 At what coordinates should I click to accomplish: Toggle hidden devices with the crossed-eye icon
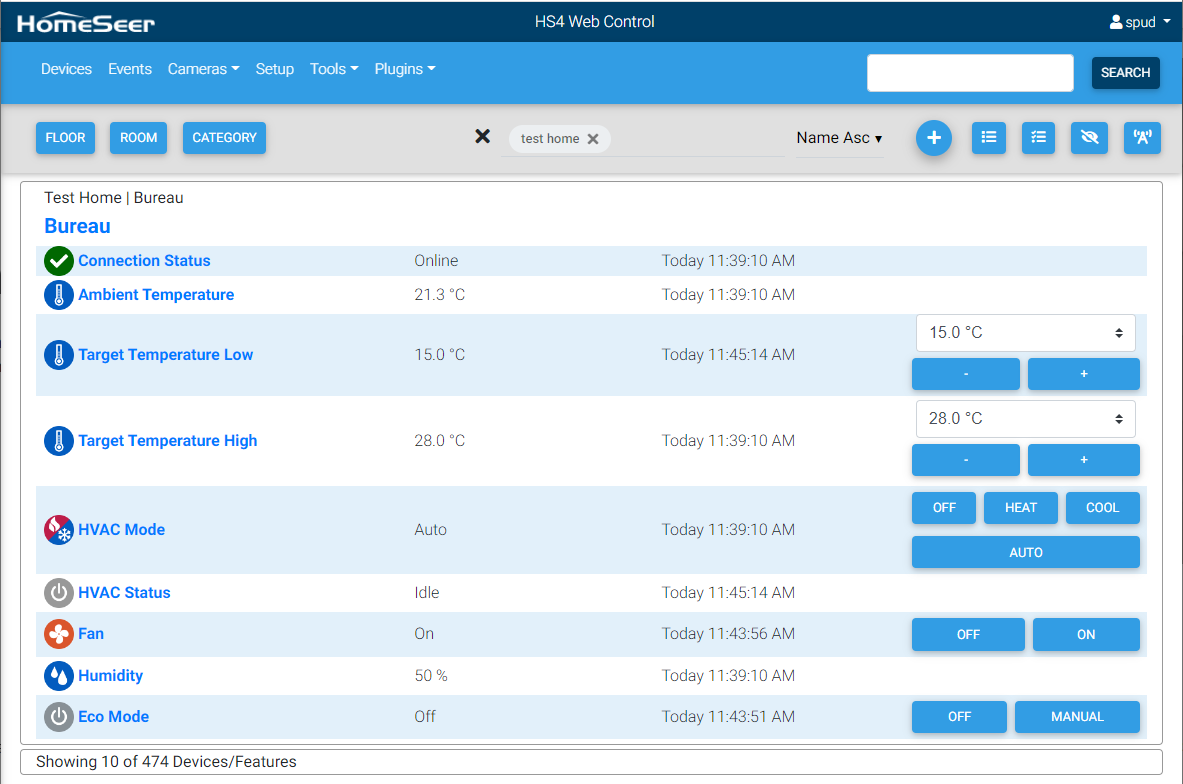click(1089, 138)
